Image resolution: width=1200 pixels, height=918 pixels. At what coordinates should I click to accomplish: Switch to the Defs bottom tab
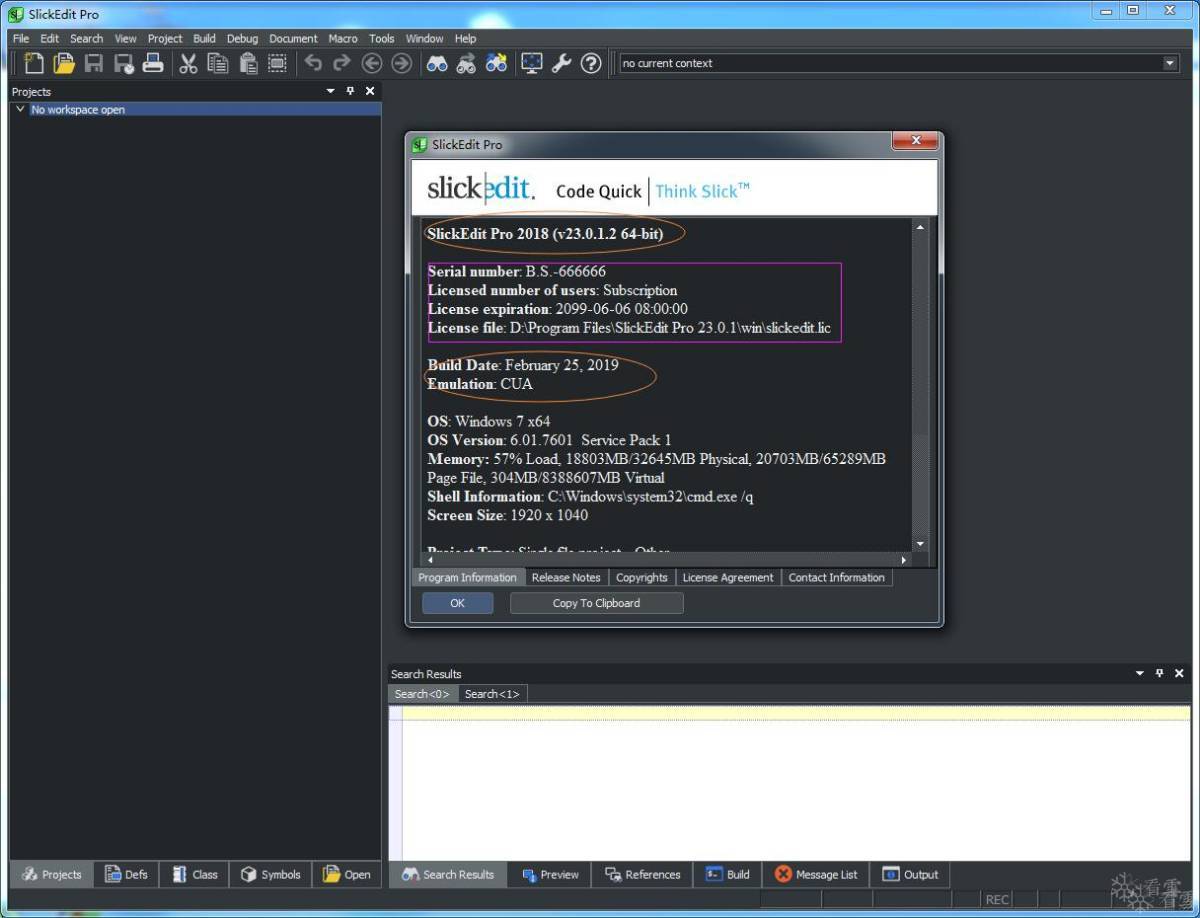(x=127, y=874)
